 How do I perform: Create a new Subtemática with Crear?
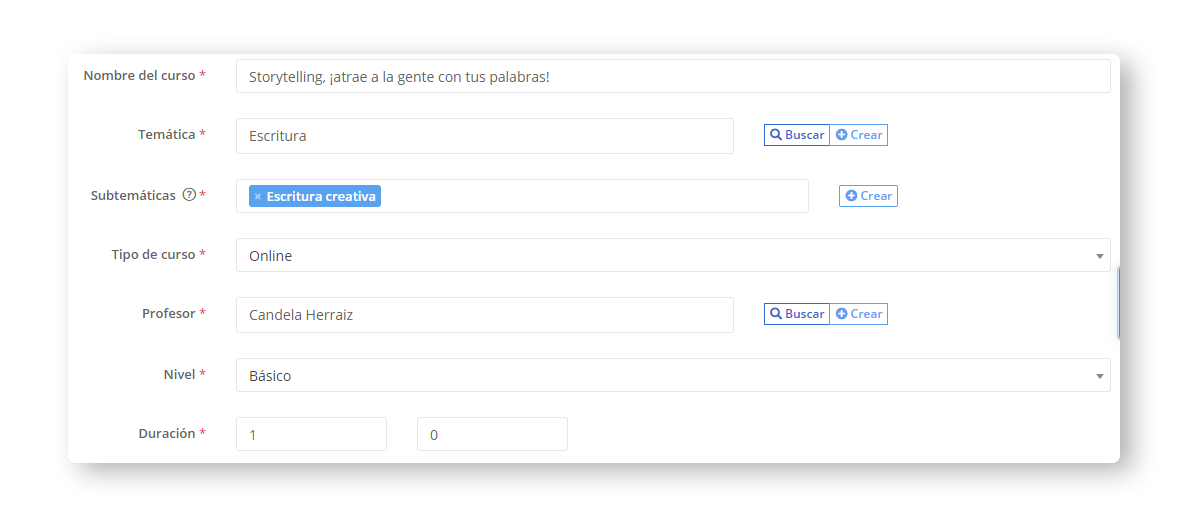tap(868, 196)
